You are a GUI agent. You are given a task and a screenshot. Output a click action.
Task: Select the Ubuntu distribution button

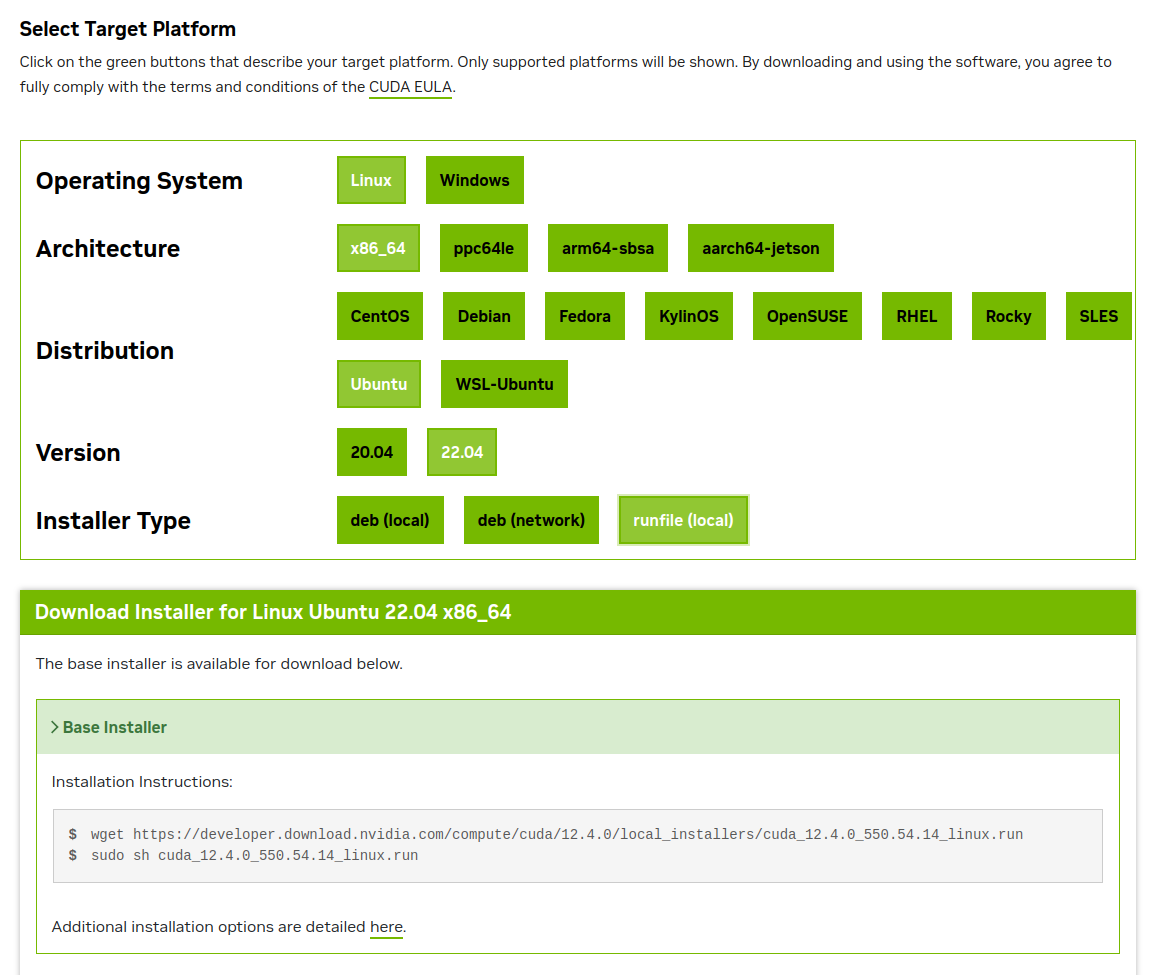pos(379,384)
